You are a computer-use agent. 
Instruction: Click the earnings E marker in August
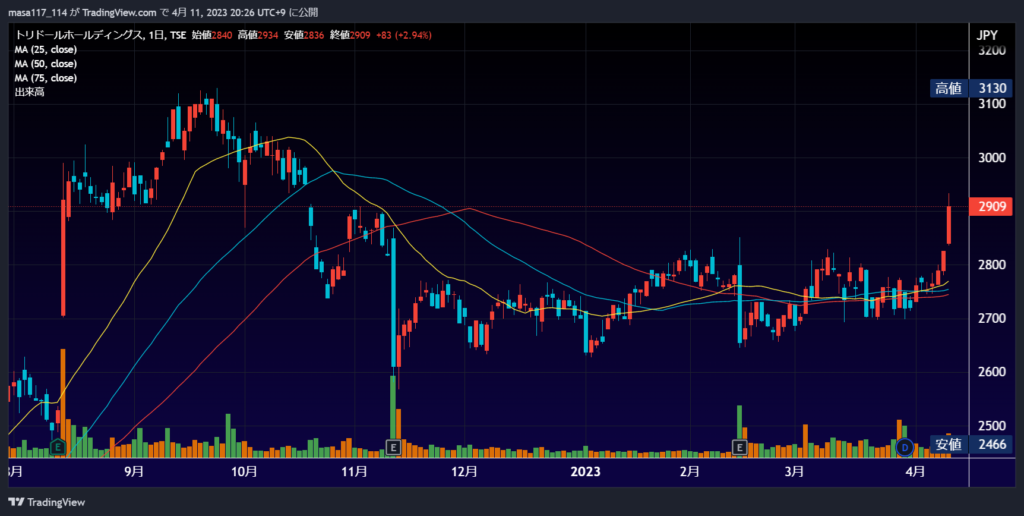pos(58,447)
